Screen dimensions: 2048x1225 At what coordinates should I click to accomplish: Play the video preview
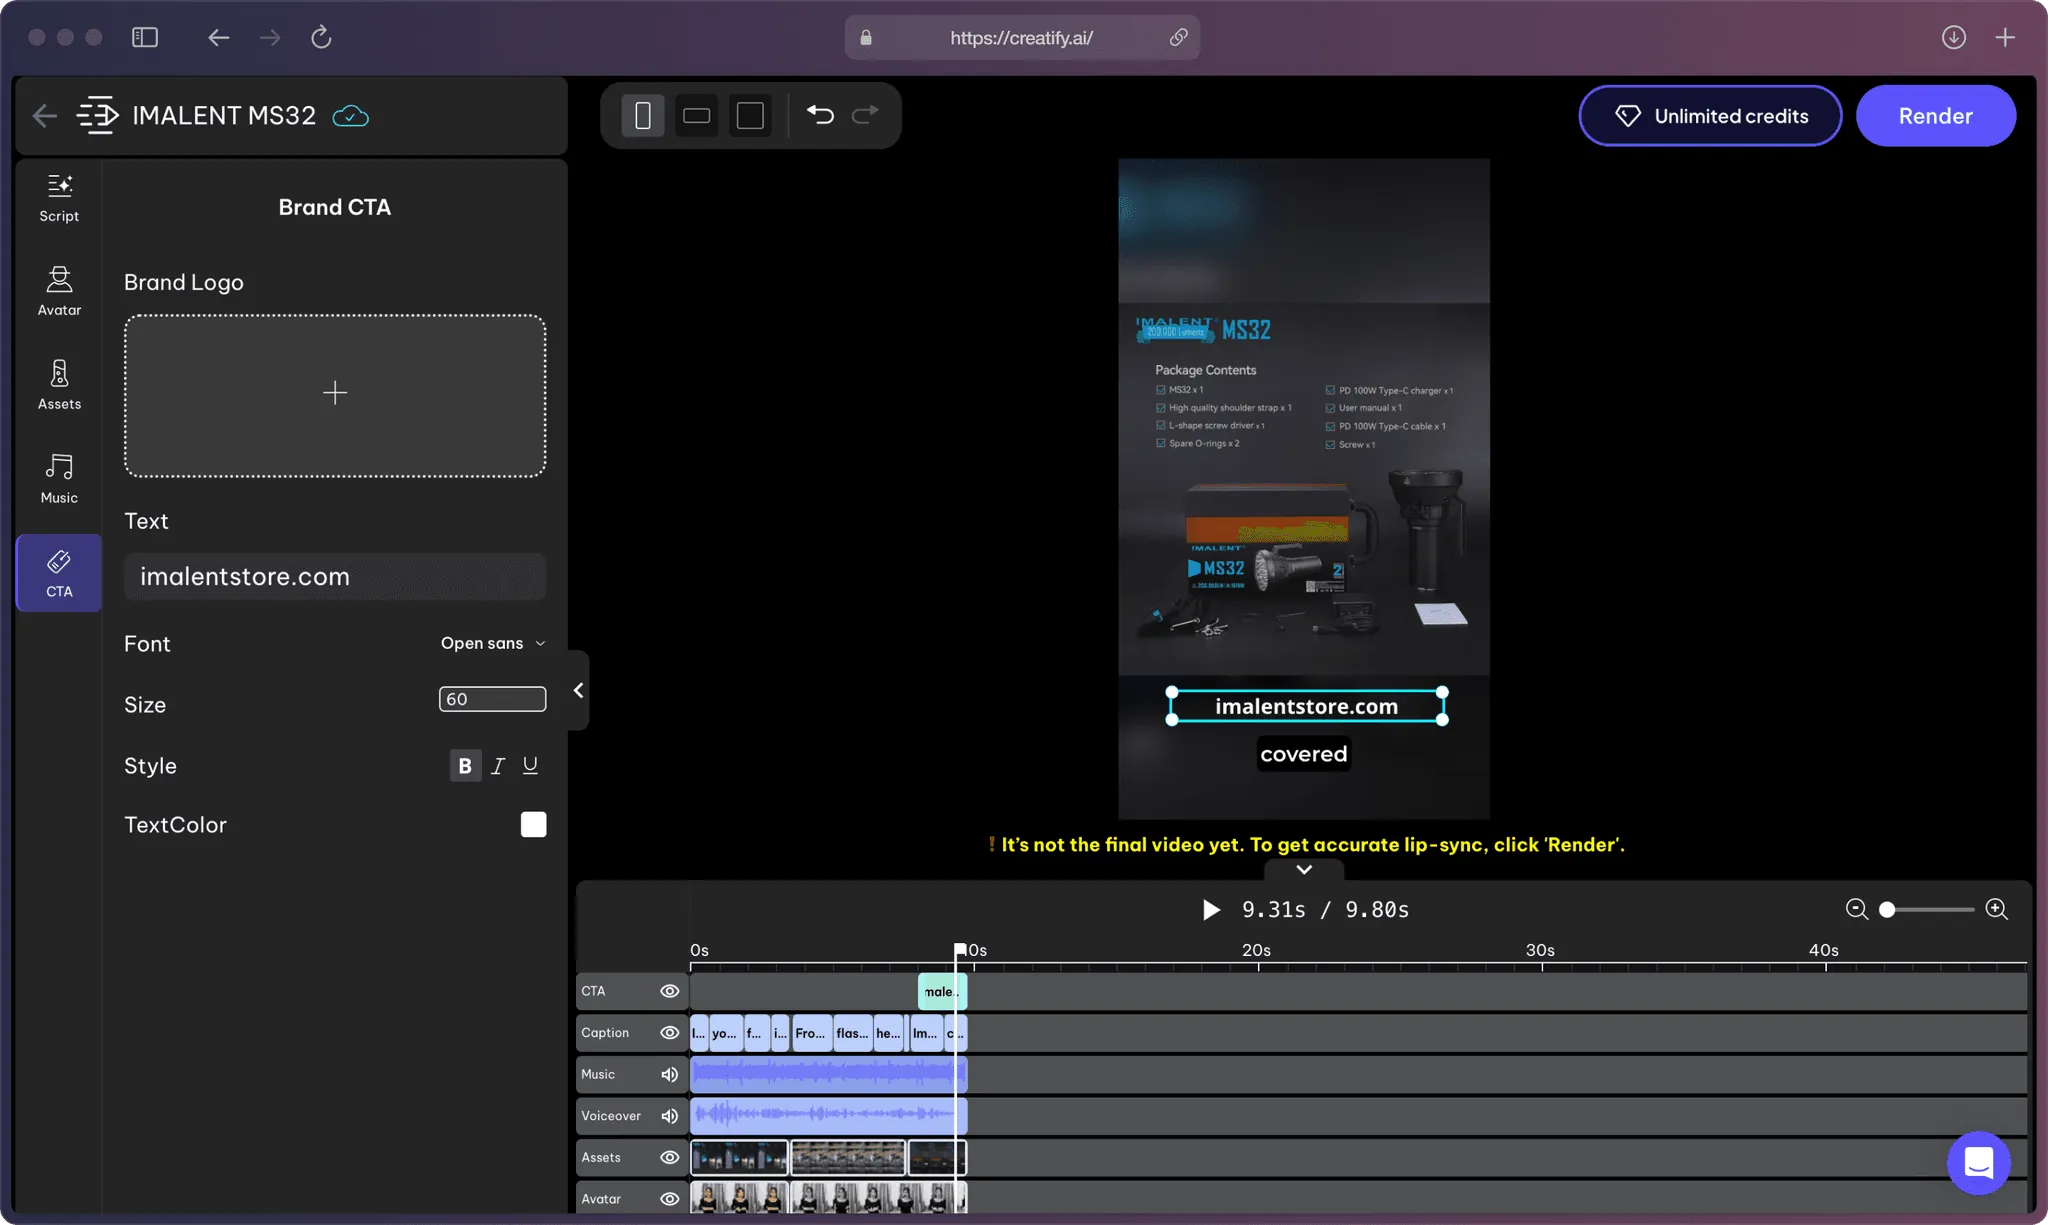tap(1211, 909)
